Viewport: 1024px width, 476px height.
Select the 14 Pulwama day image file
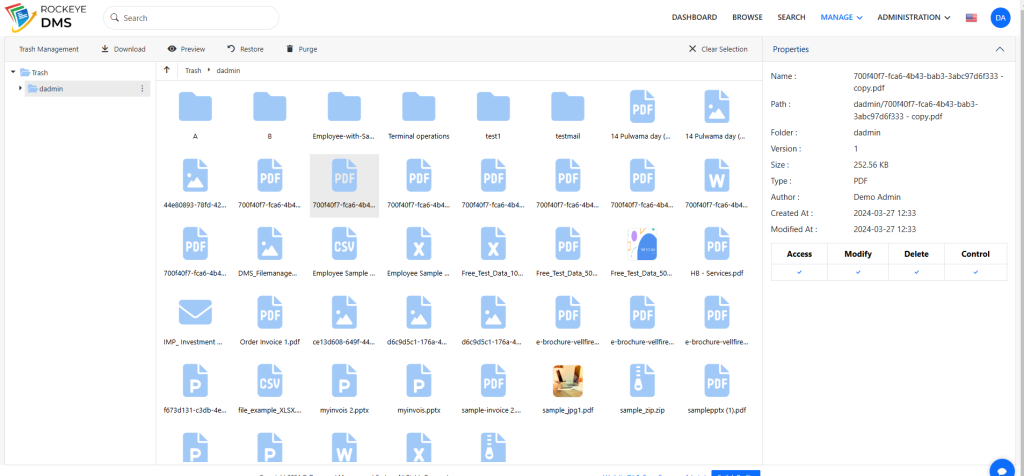(716, 116)
